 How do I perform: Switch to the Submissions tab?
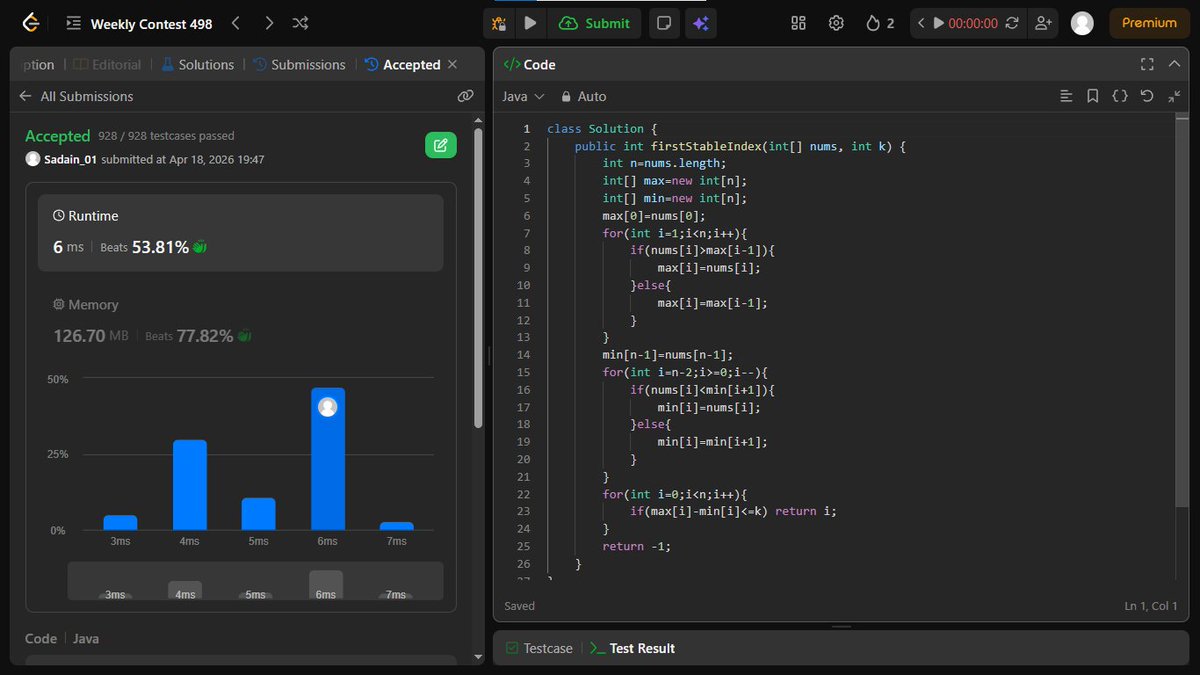(x=299, y=64)
